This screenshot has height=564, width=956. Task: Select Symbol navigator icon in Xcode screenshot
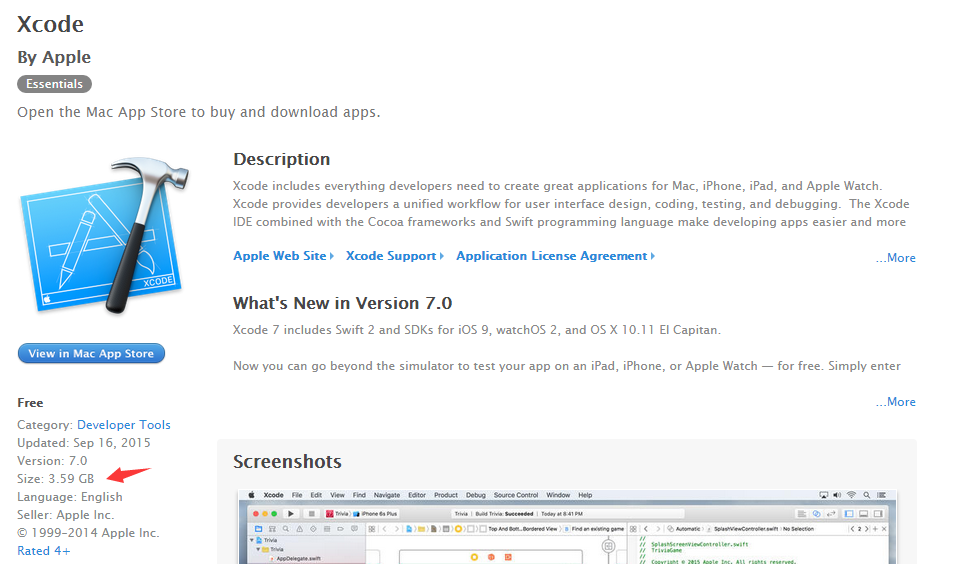coord(272,529)
